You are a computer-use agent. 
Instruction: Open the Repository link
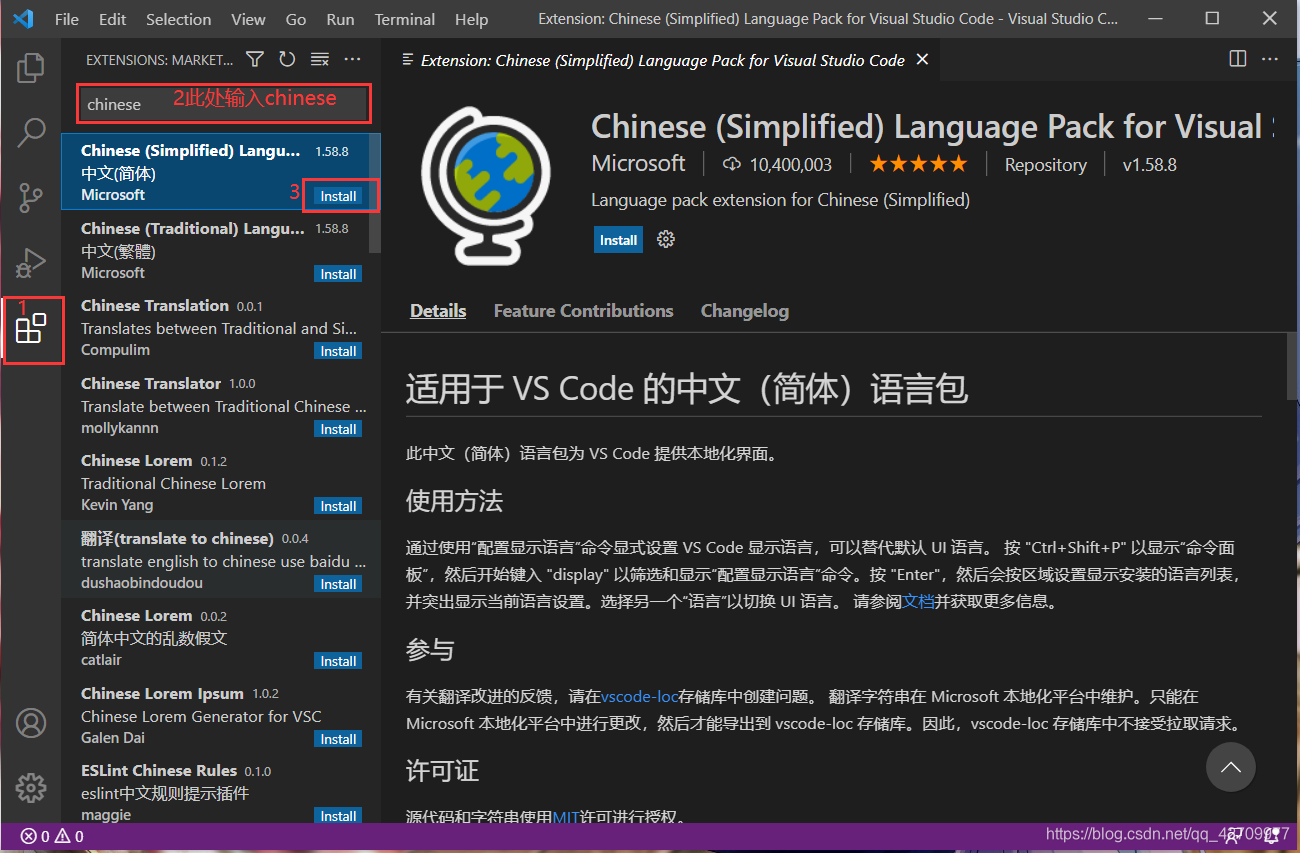(1045, 165)
